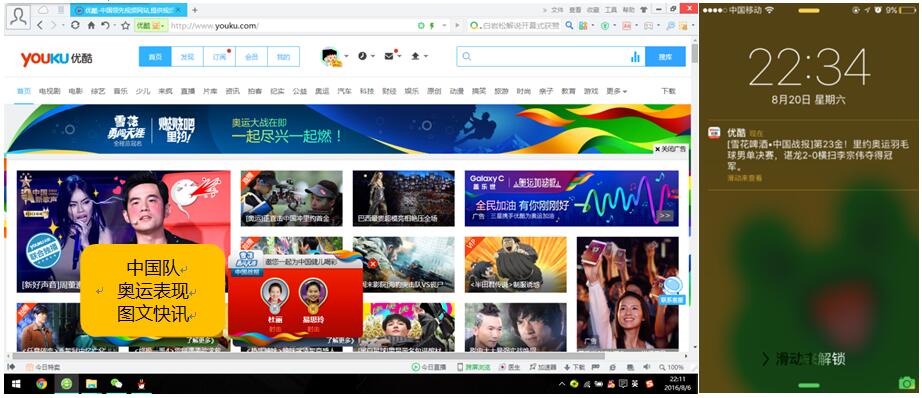Open the 音乐 channel link
This screenshot has width=922, height=398.
(120, 91)
